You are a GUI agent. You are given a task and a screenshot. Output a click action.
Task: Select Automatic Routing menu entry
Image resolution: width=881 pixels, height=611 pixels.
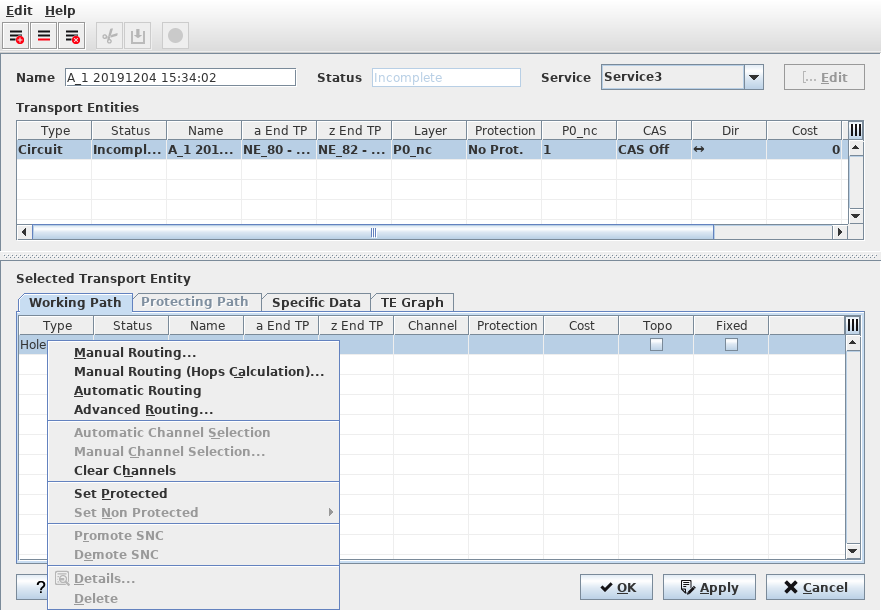(x=138, y=391)
